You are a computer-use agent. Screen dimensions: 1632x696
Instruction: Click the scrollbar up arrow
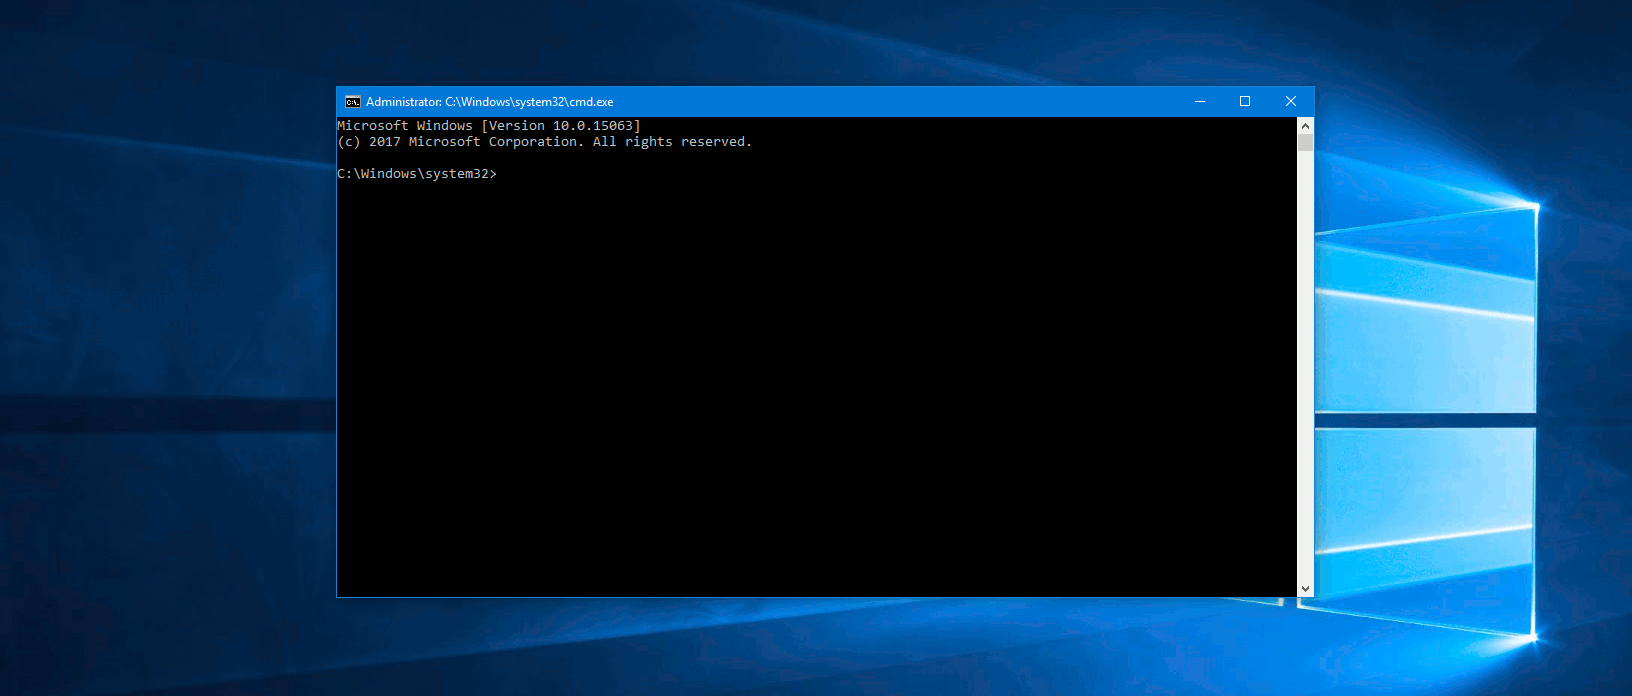[1305, 126]
